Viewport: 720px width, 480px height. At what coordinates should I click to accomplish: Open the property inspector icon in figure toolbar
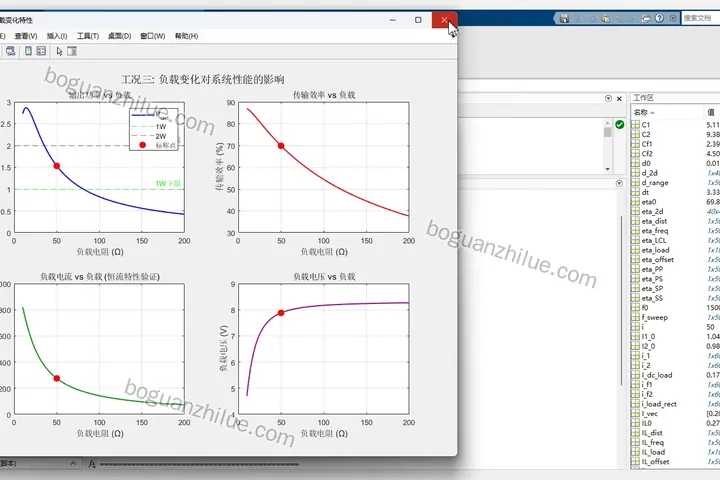[x=72, y=51]
